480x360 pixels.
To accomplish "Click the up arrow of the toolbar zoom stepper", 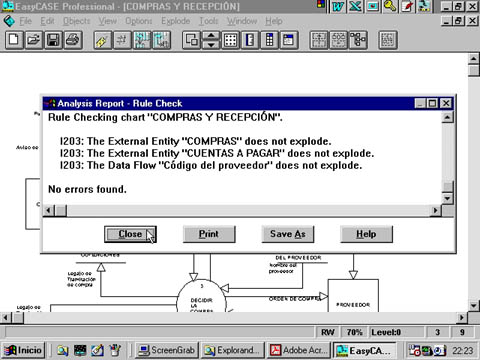I will [211, 35].
